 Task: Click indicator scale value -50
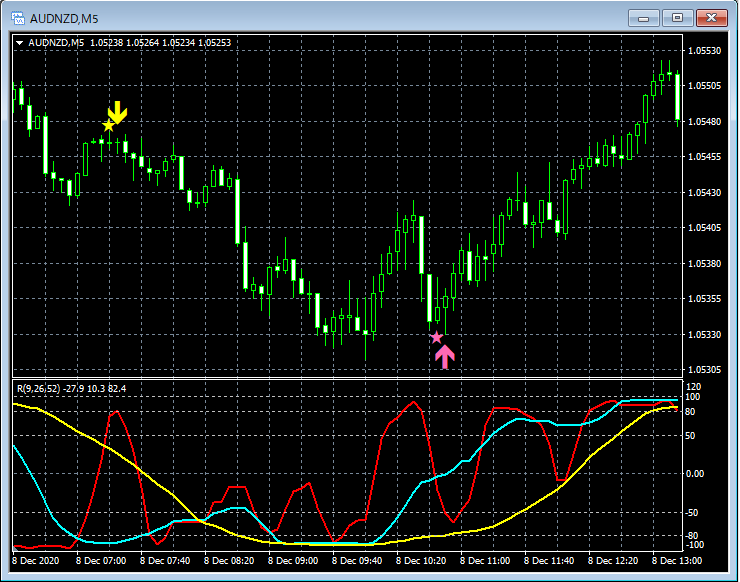[x=691, y=513]
